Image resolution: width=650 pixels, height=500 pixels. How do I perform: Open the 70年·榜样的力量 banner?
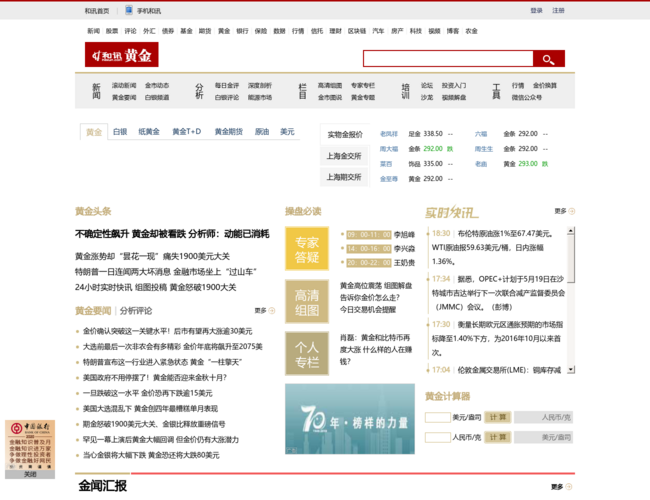(x=350, y=419)
